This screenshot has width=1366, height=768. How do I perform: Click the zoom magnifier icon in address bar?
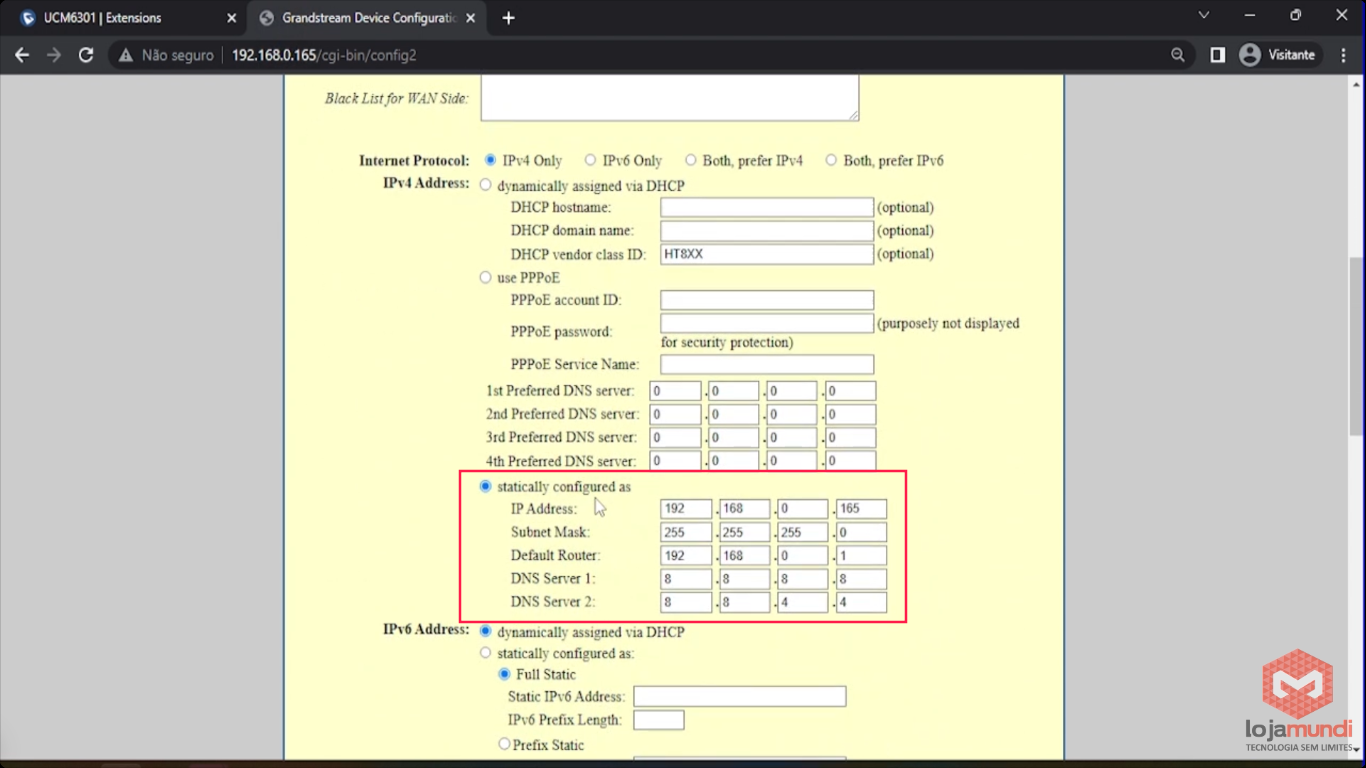click(1178, 55)
